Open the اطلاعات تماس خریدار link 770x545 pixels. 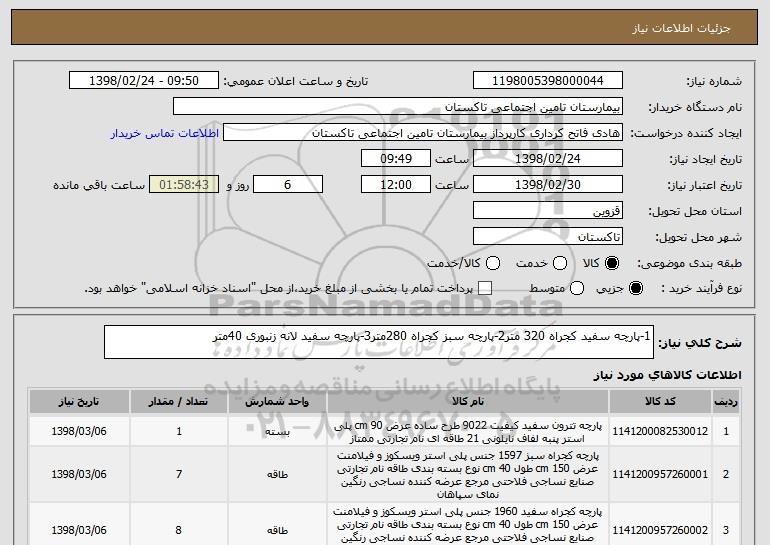(x=165, y=133)
